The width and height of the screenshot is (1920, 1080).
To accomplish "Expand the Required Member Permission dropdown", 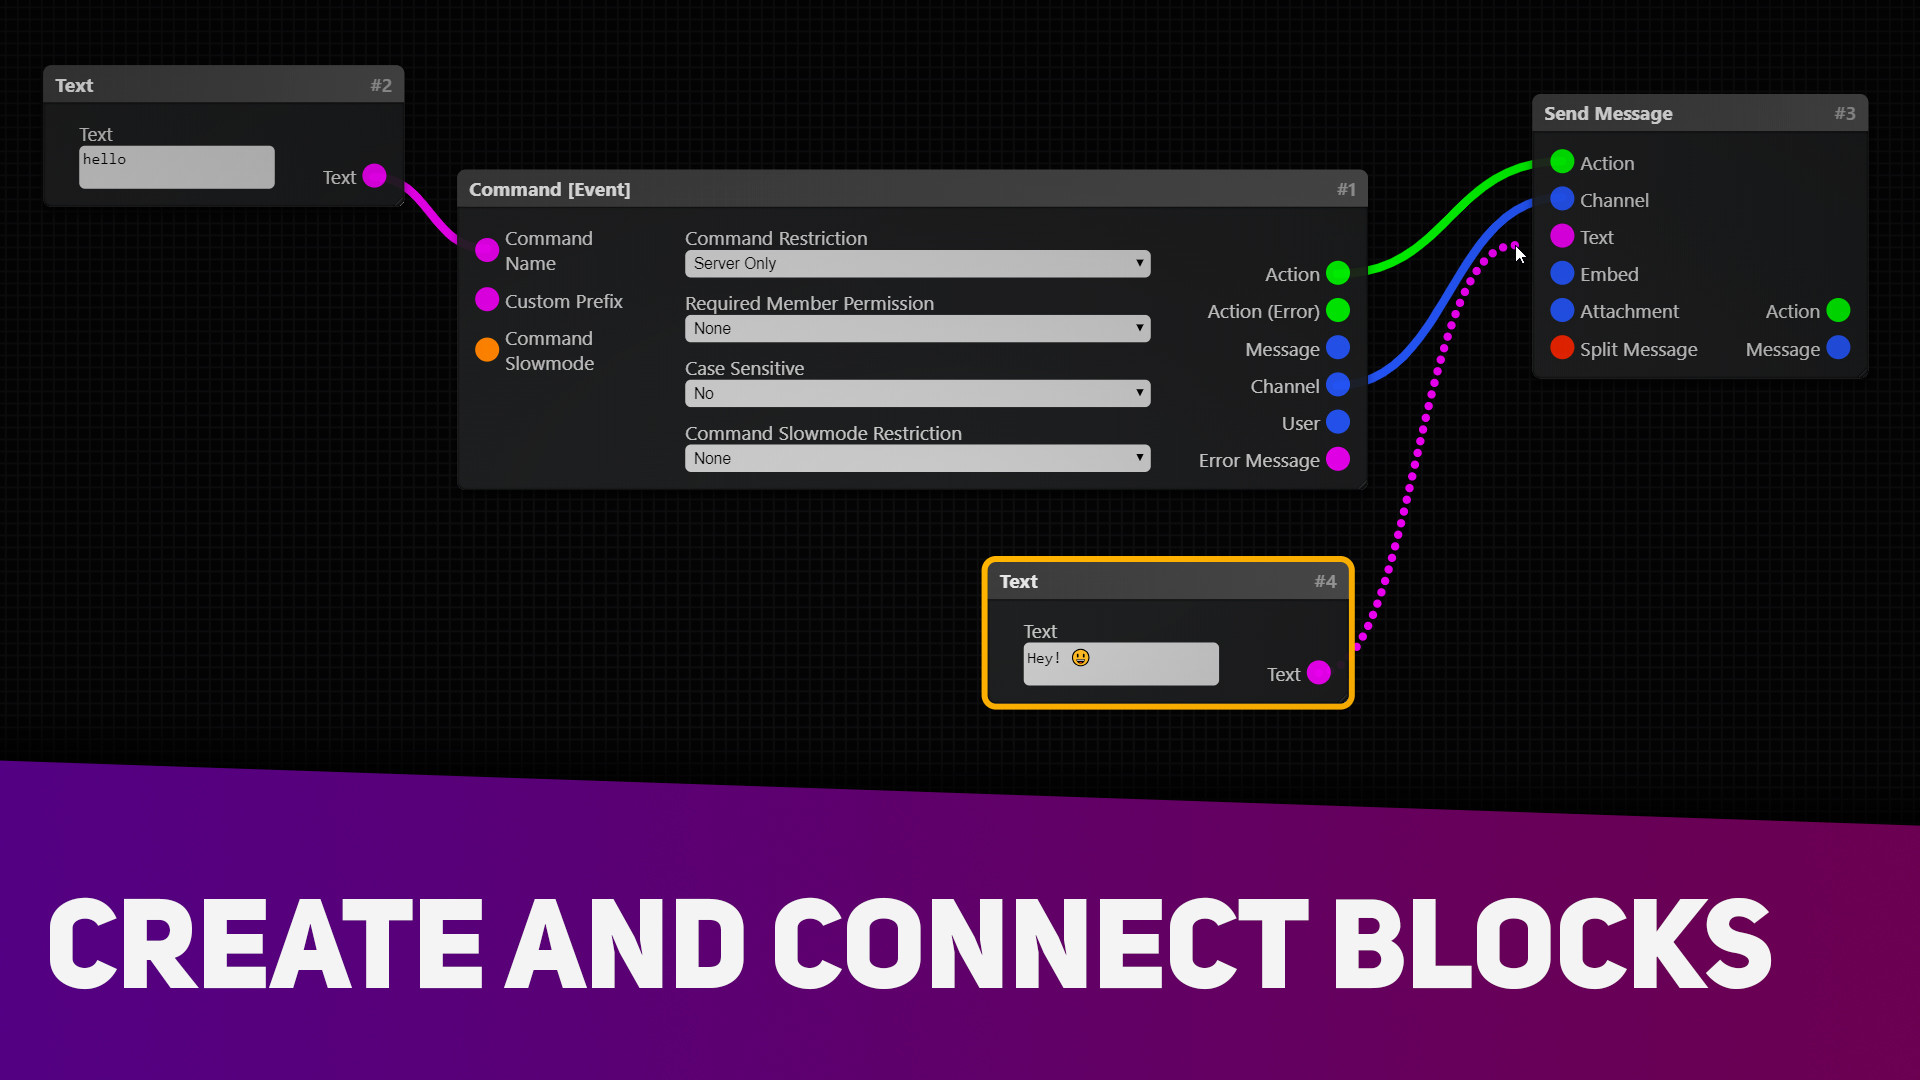I will [914, 327].
